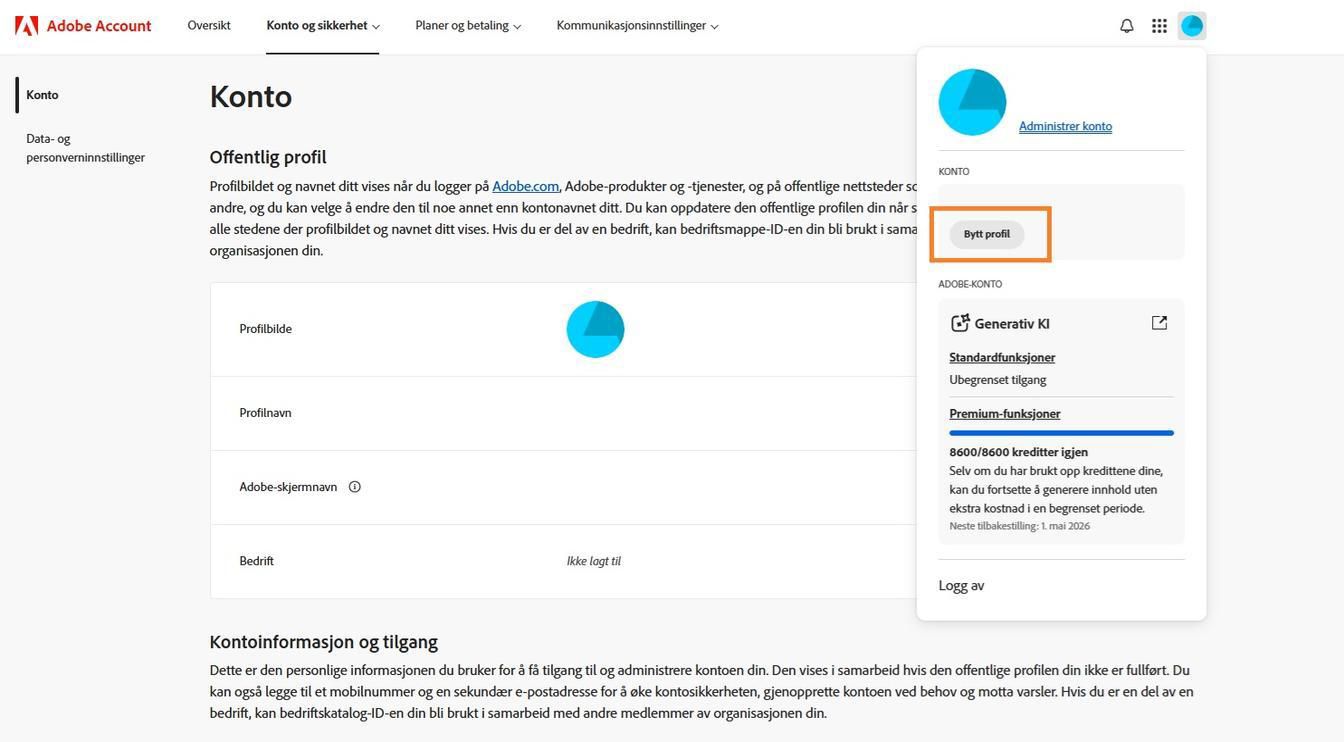Open Generativ KI in new window via external-link icon

pos(1159,322)
